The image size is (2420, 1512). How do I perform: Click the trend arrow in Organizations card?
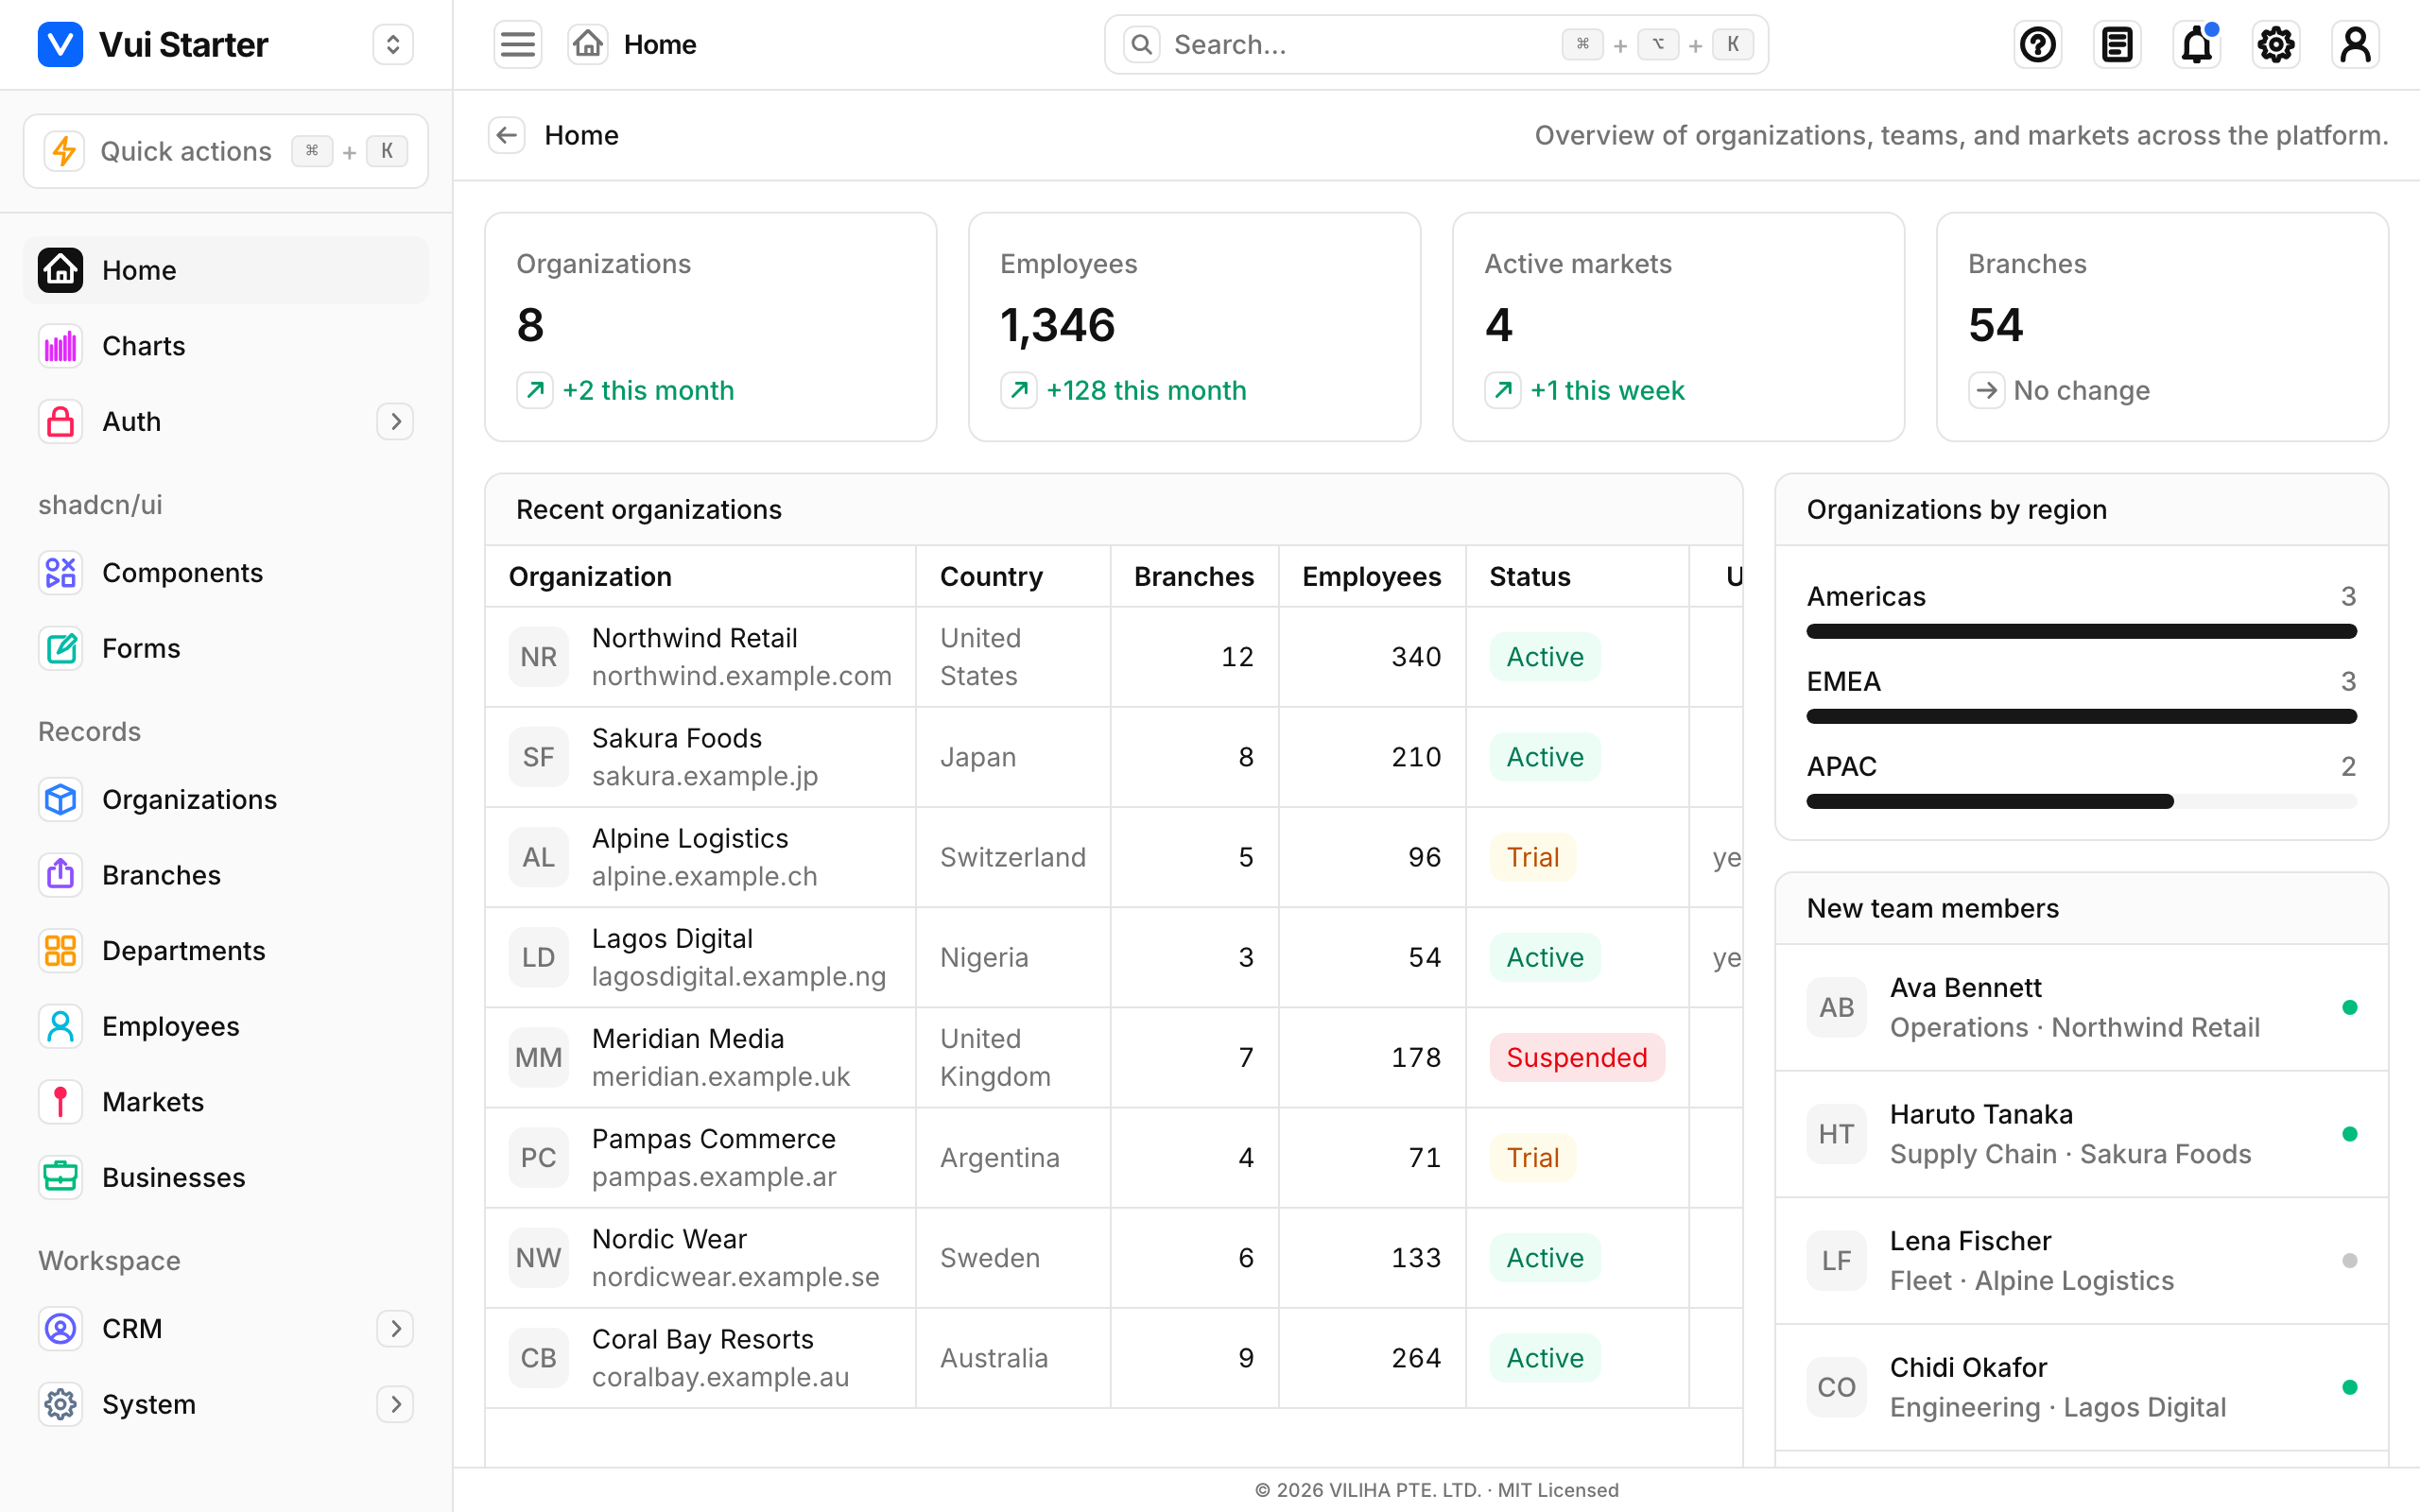click(535, 390)
